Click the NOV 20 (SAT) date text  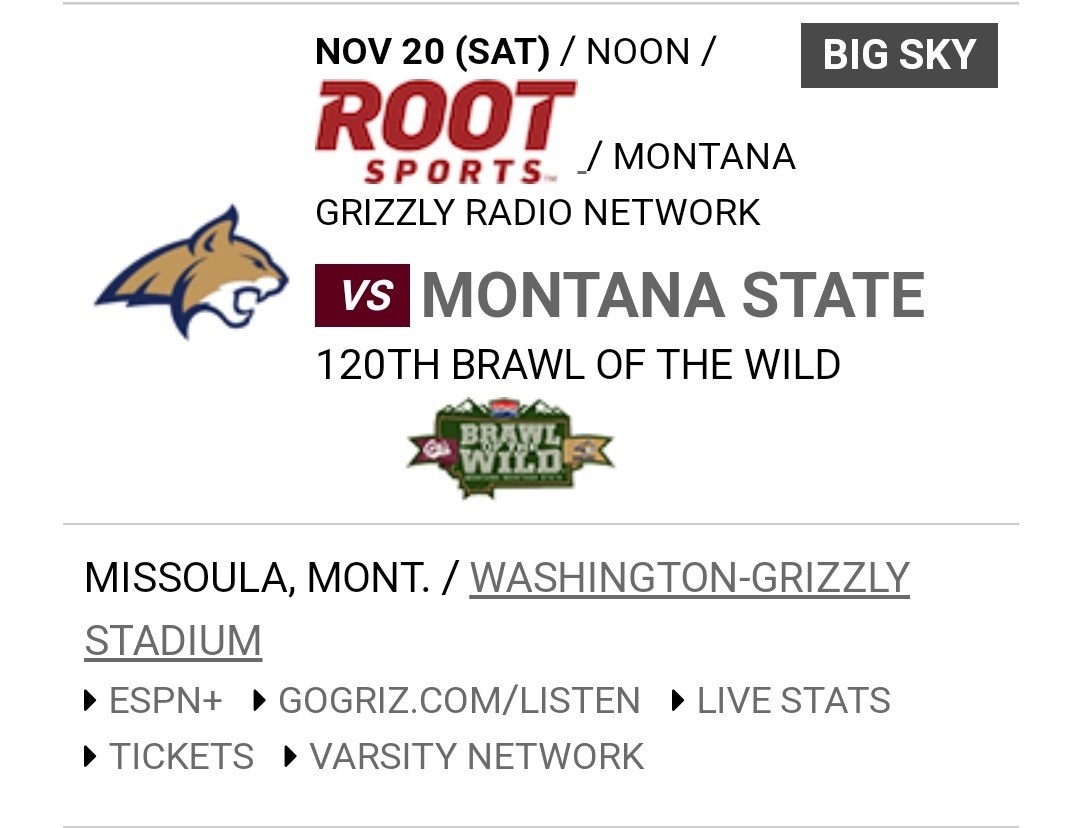coord(432,52)
